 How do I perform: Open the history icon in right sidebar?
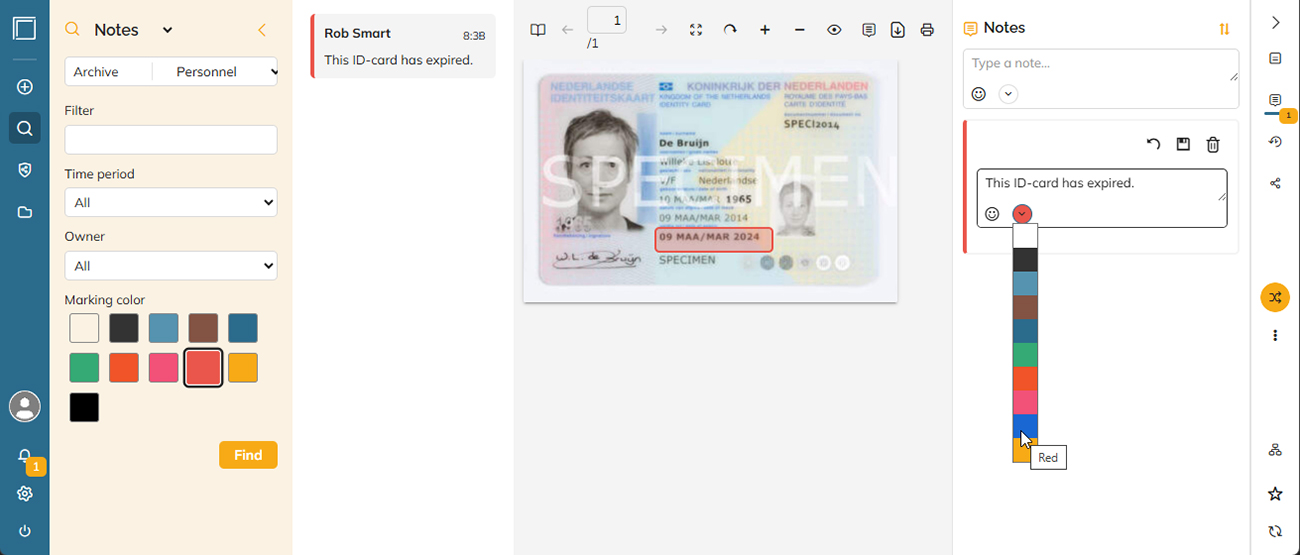[x=1275, y=142]
